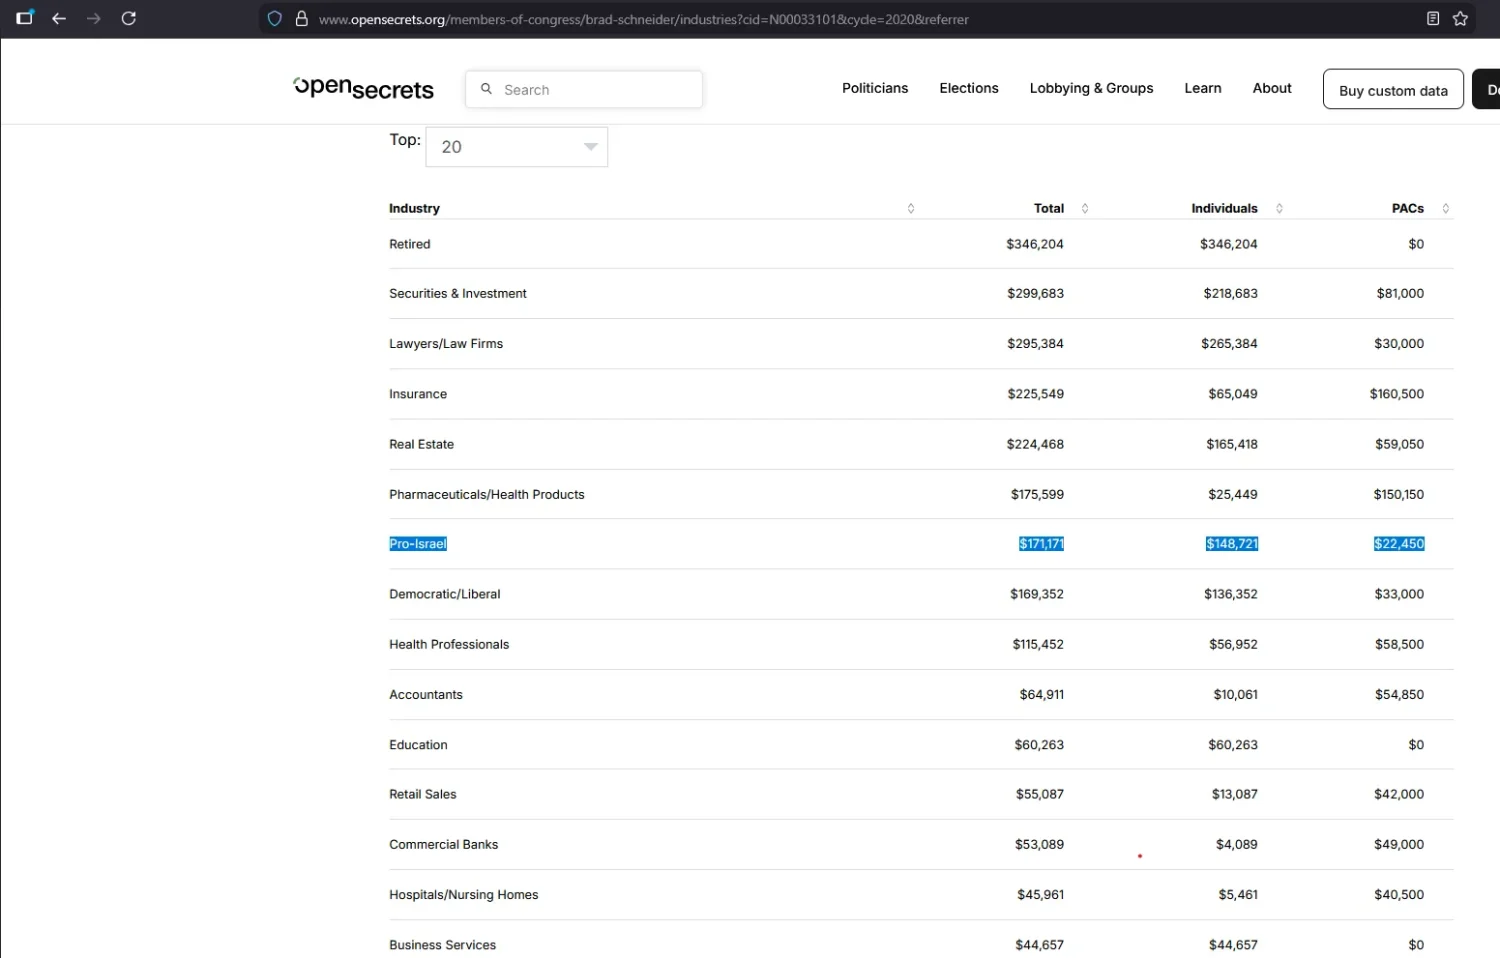Image resolution: width=1500 pixels, height=958 pixels.
Task: Sort by Industry column arrows
Action: 911,208
